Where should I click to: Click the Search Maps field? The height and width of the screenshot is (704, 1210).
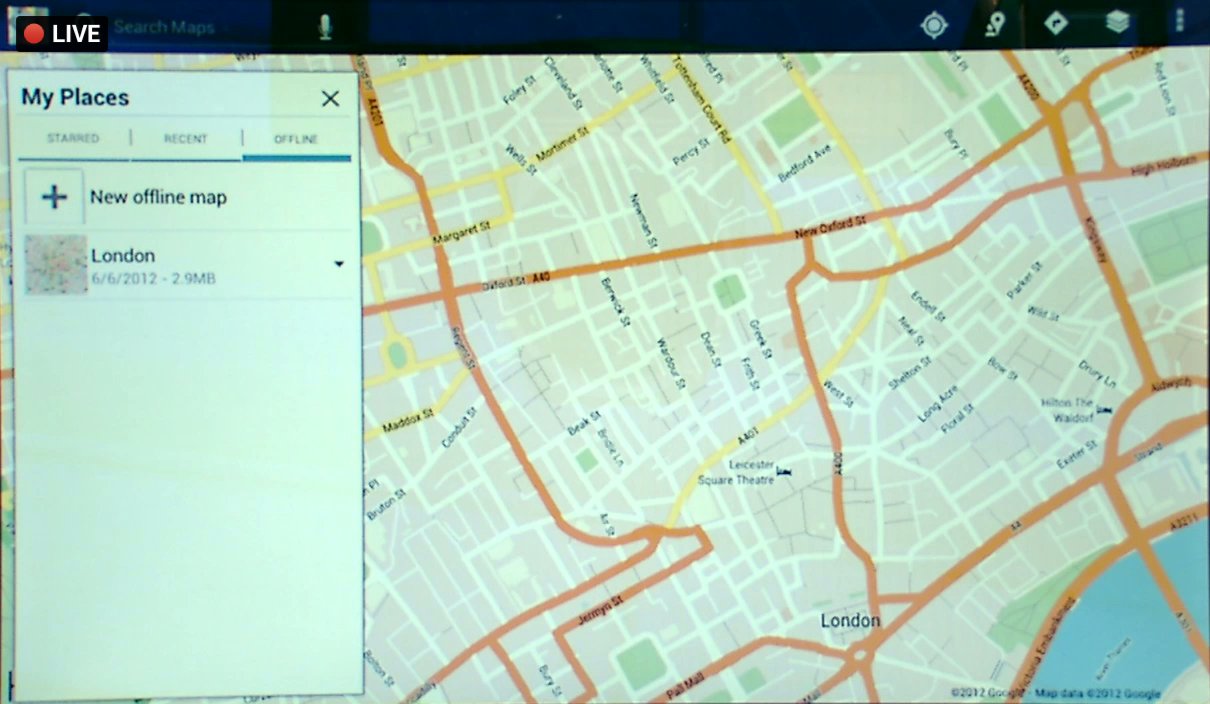tap(190, 27)
